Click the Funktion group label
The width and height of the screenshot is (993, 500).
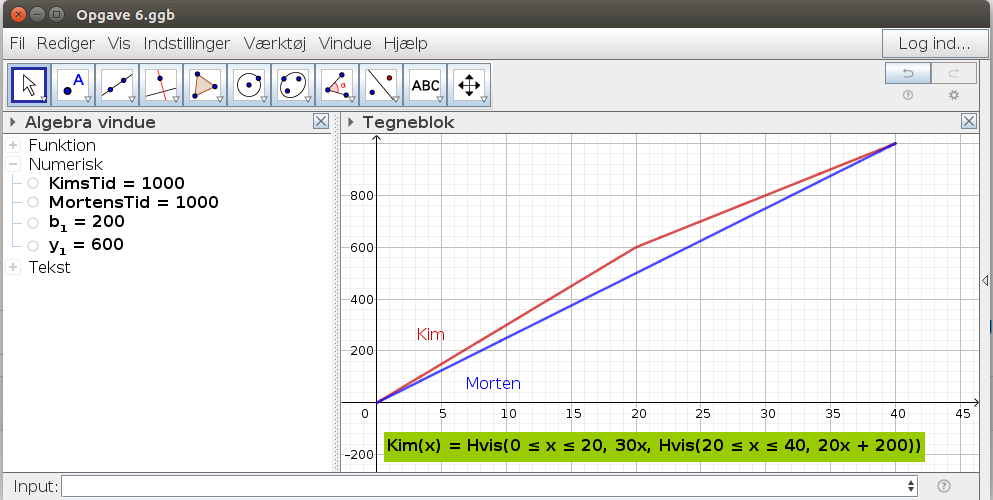coord(62,145)
